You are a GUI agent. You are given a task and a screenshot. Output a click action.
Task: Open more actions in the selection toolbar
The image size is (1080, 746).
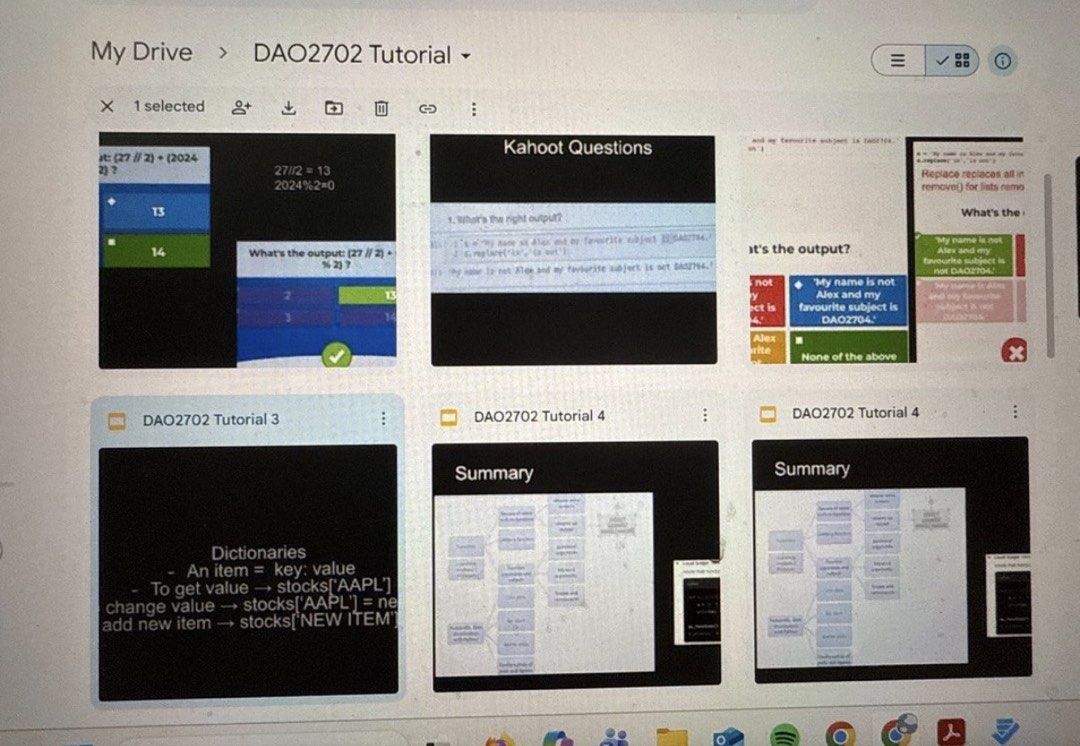[473, 109]
